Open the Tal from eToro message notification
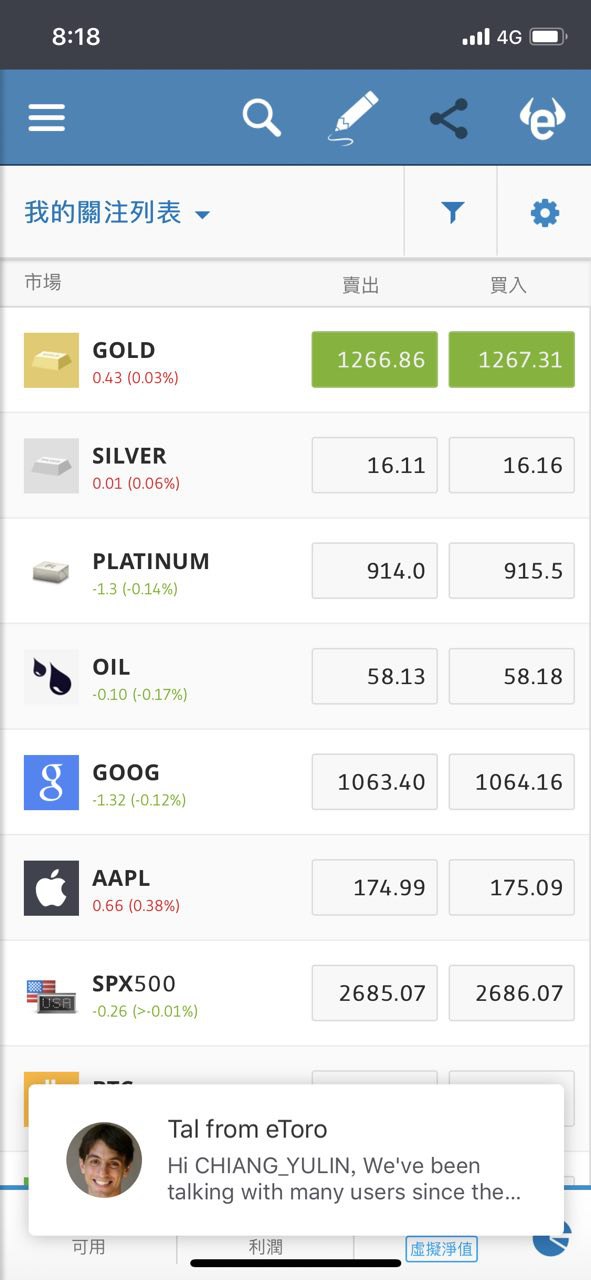 [x=296, y=1160]
